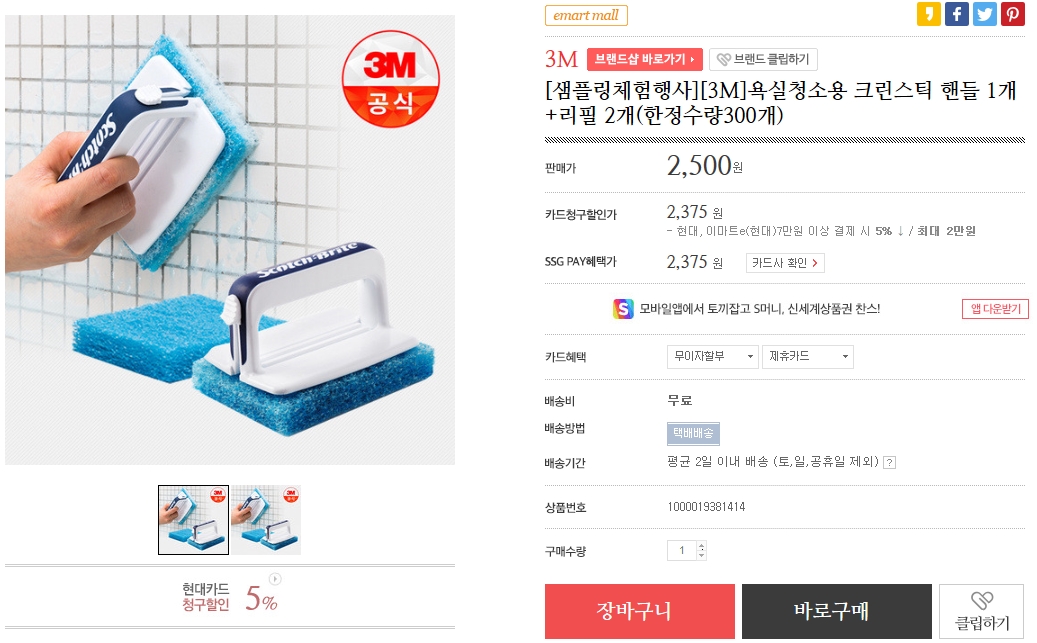
Task: Click the SSG Pay 'S' app icon
Action: pyautogui.click(x=623, y=309)
